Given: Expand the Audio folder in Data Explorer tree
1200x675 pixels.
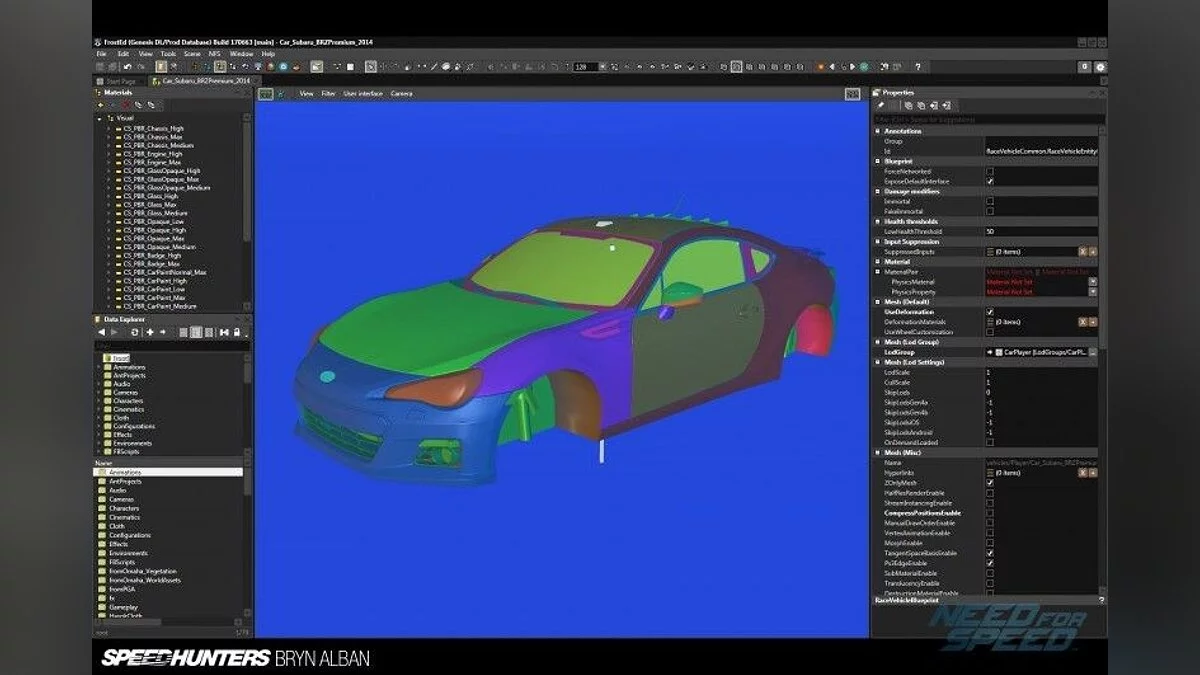Looking at the screenshot, I should coord(99,384).
